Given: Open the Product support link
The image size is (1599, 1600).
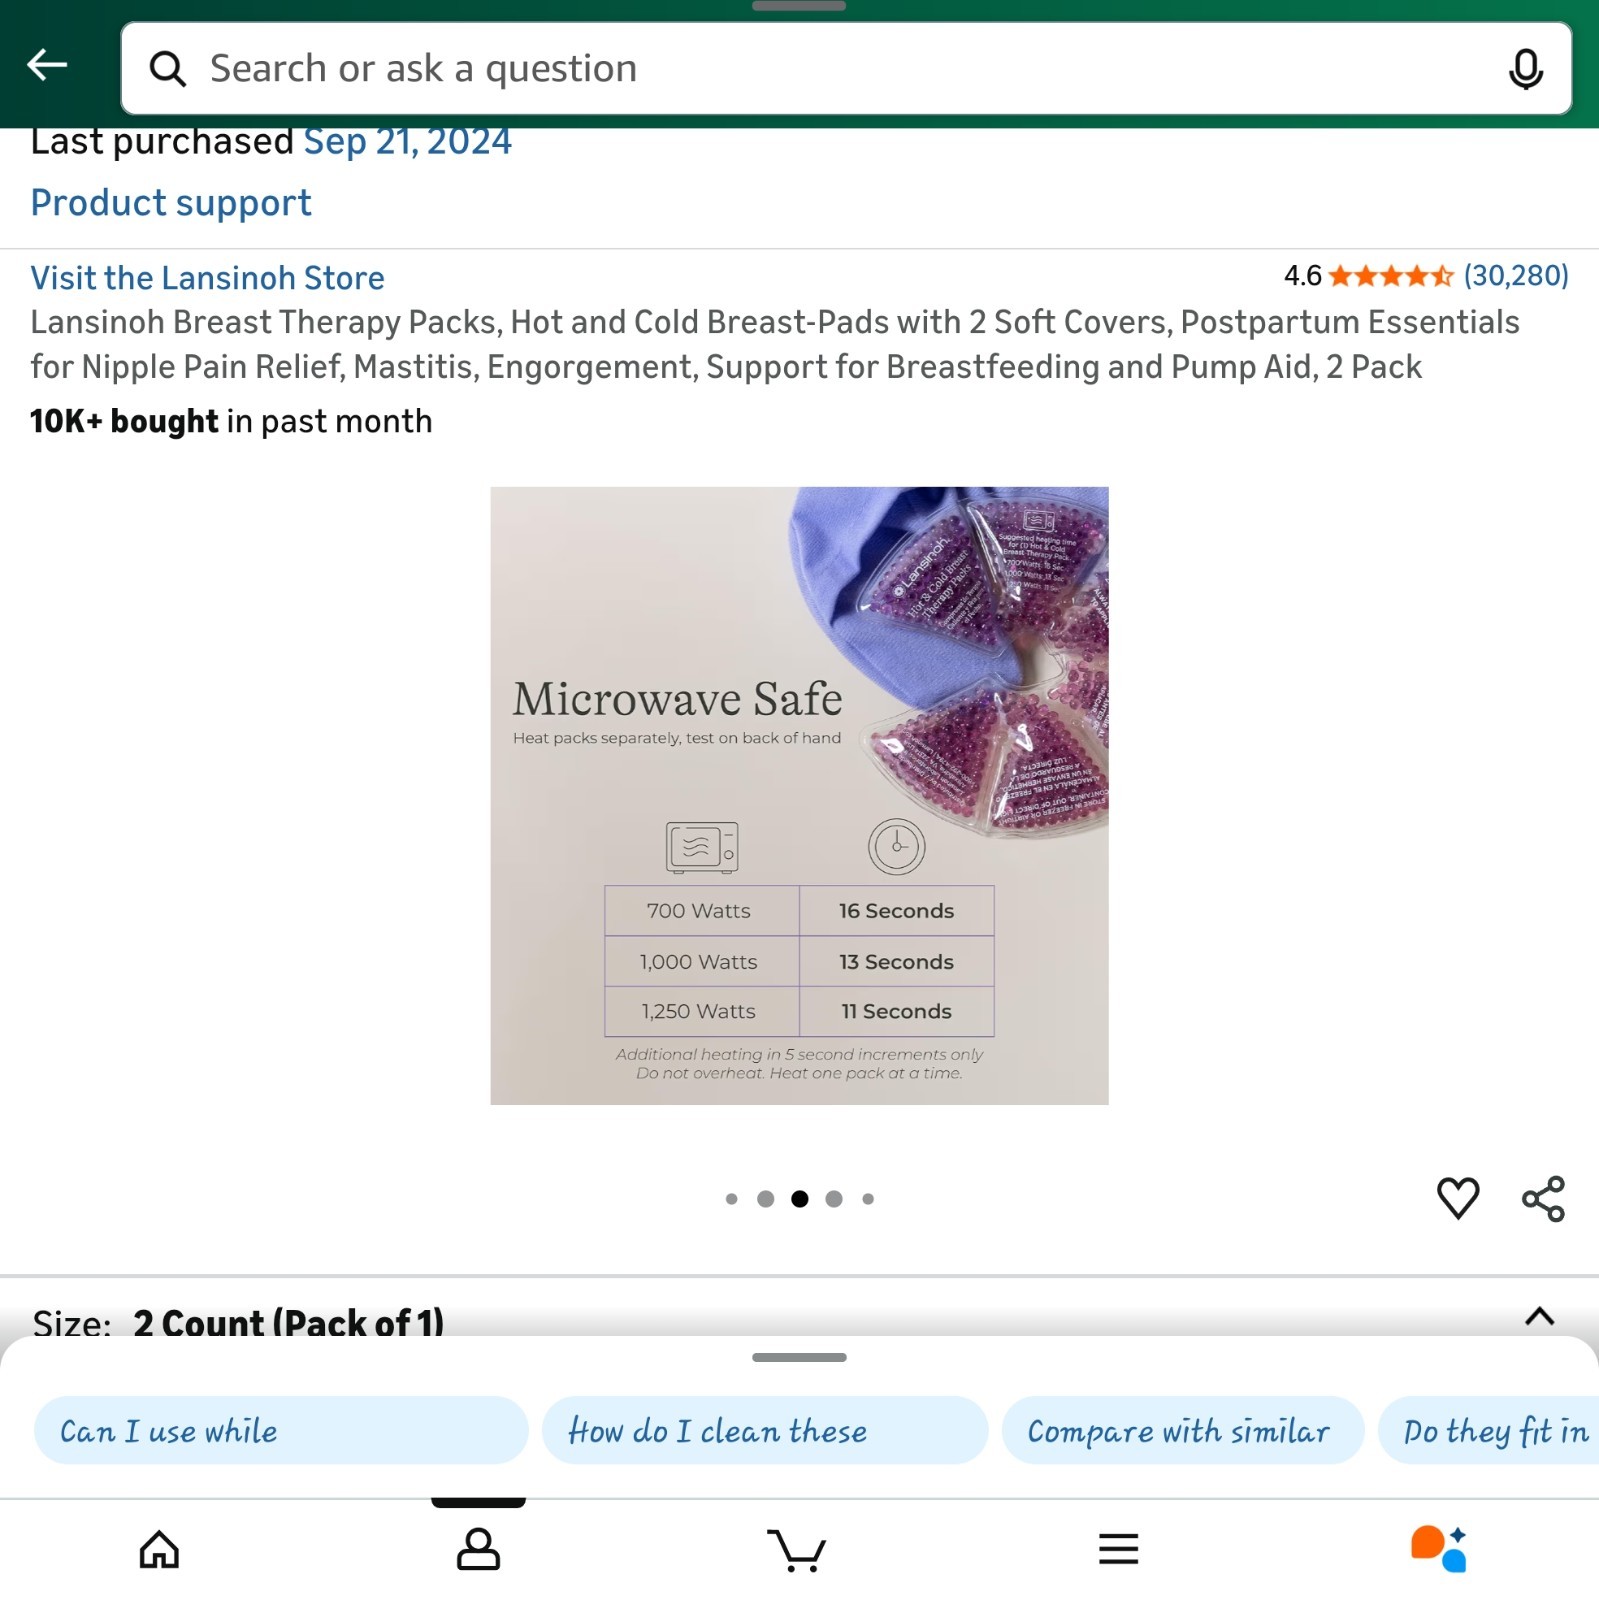Looking at the screenshot, I should (171, 203).
